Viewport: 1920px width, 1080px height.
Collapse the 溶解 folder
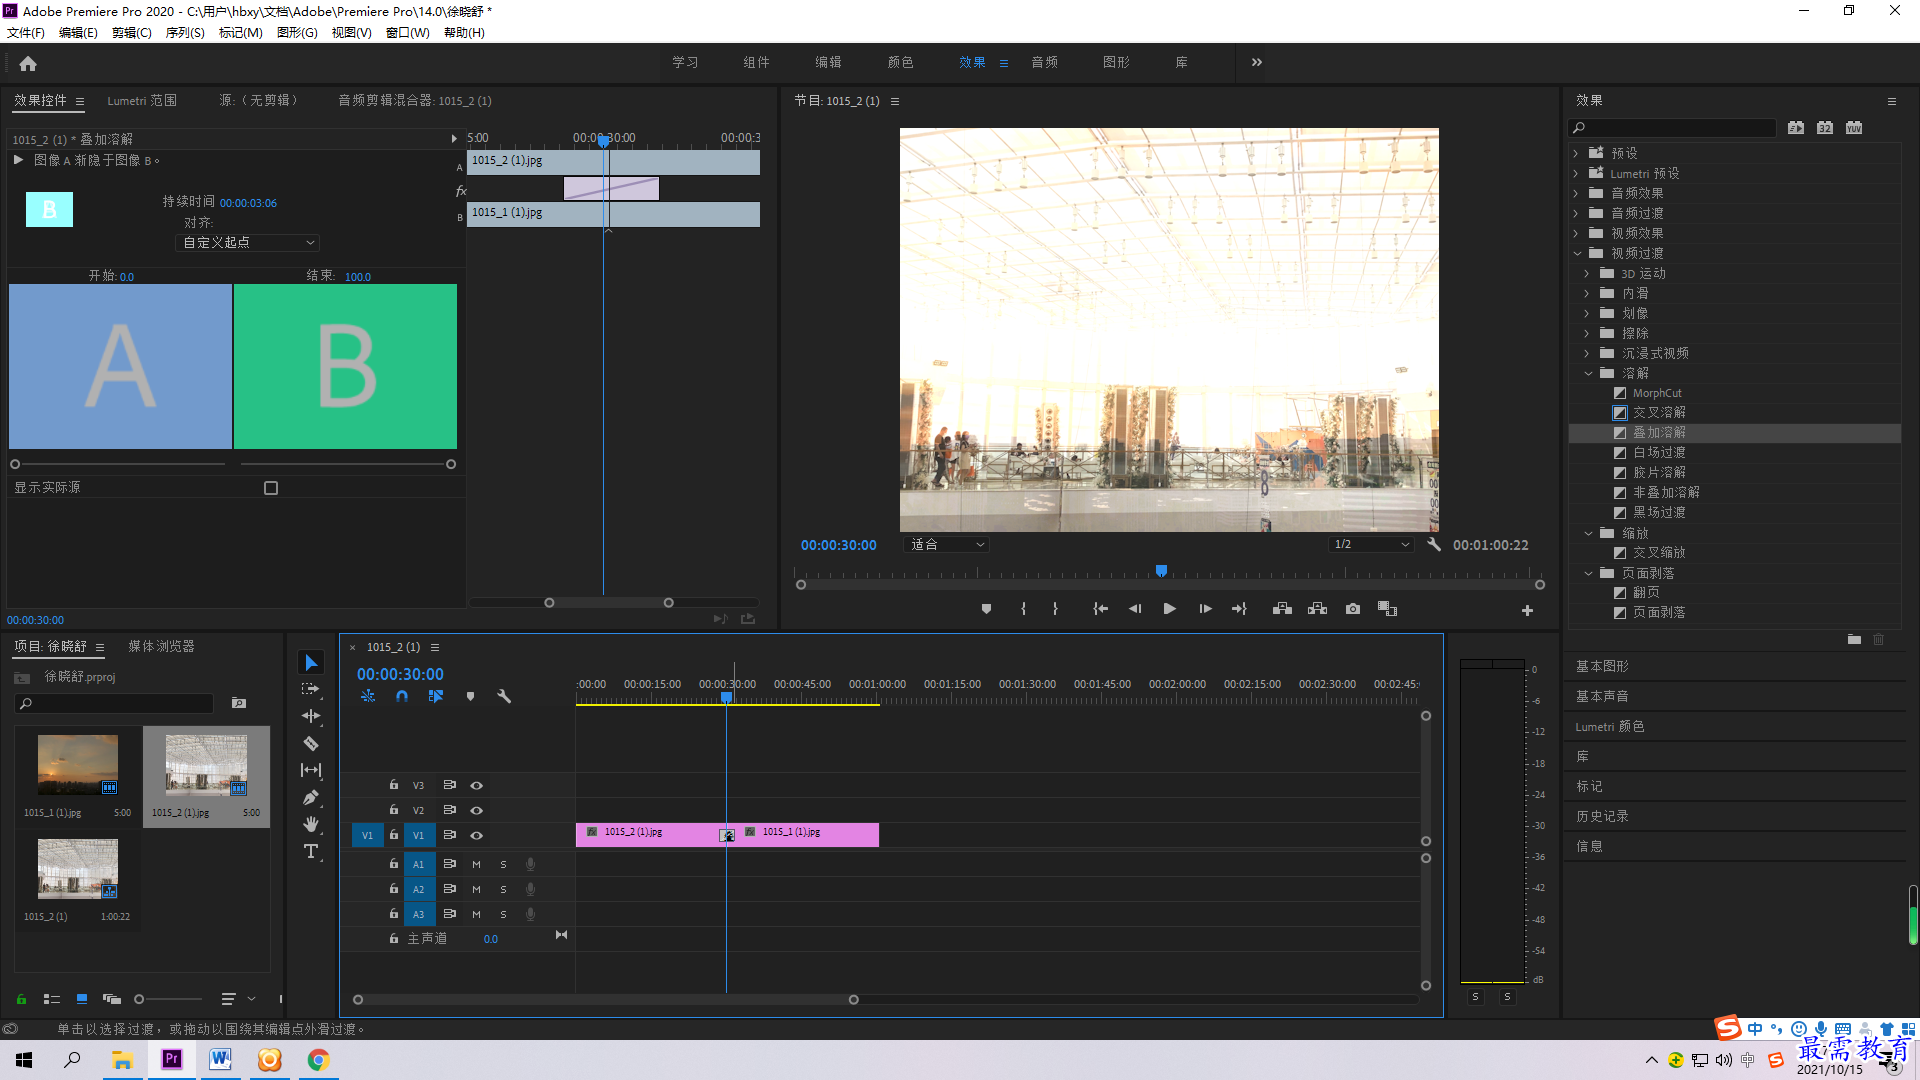click(x=1588, y=374)
